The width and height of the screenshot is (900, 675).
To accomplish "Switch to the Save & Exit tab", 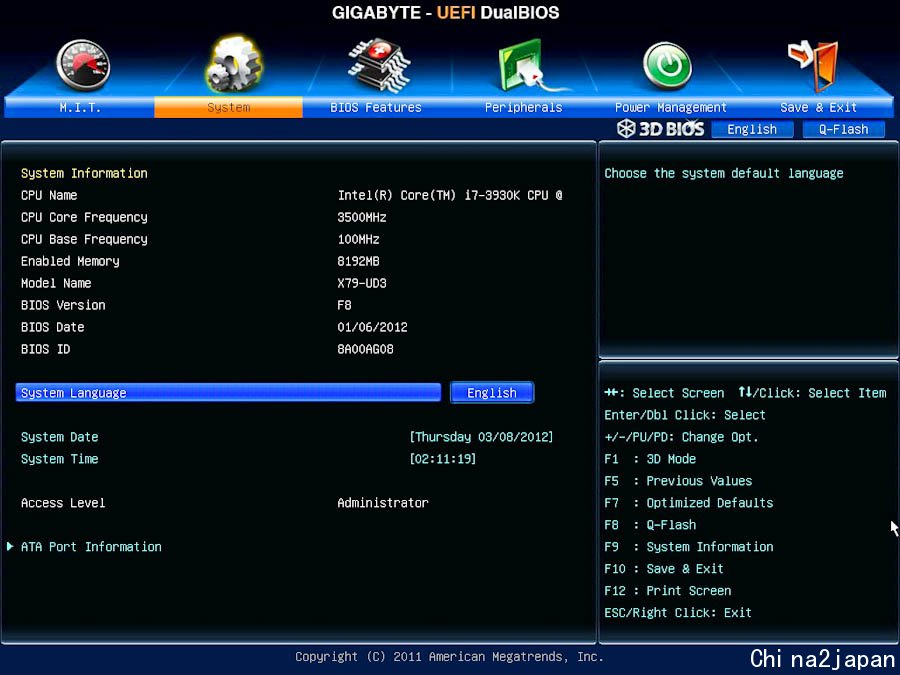I will pyautogui.click(x=818, y=107).
